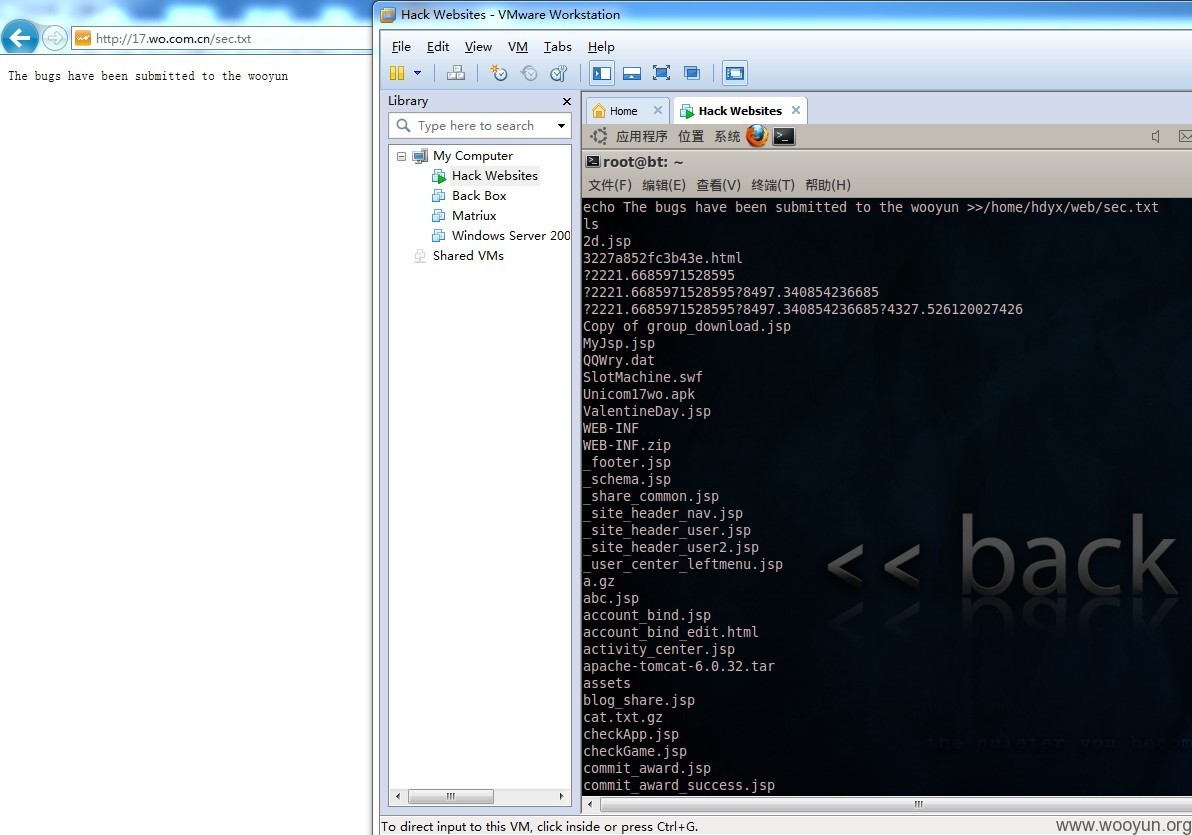The image size is (1192, 835).
Task: Click the Send Ctrl+Alt+Del toolbar icon
Action: (456, 73)
